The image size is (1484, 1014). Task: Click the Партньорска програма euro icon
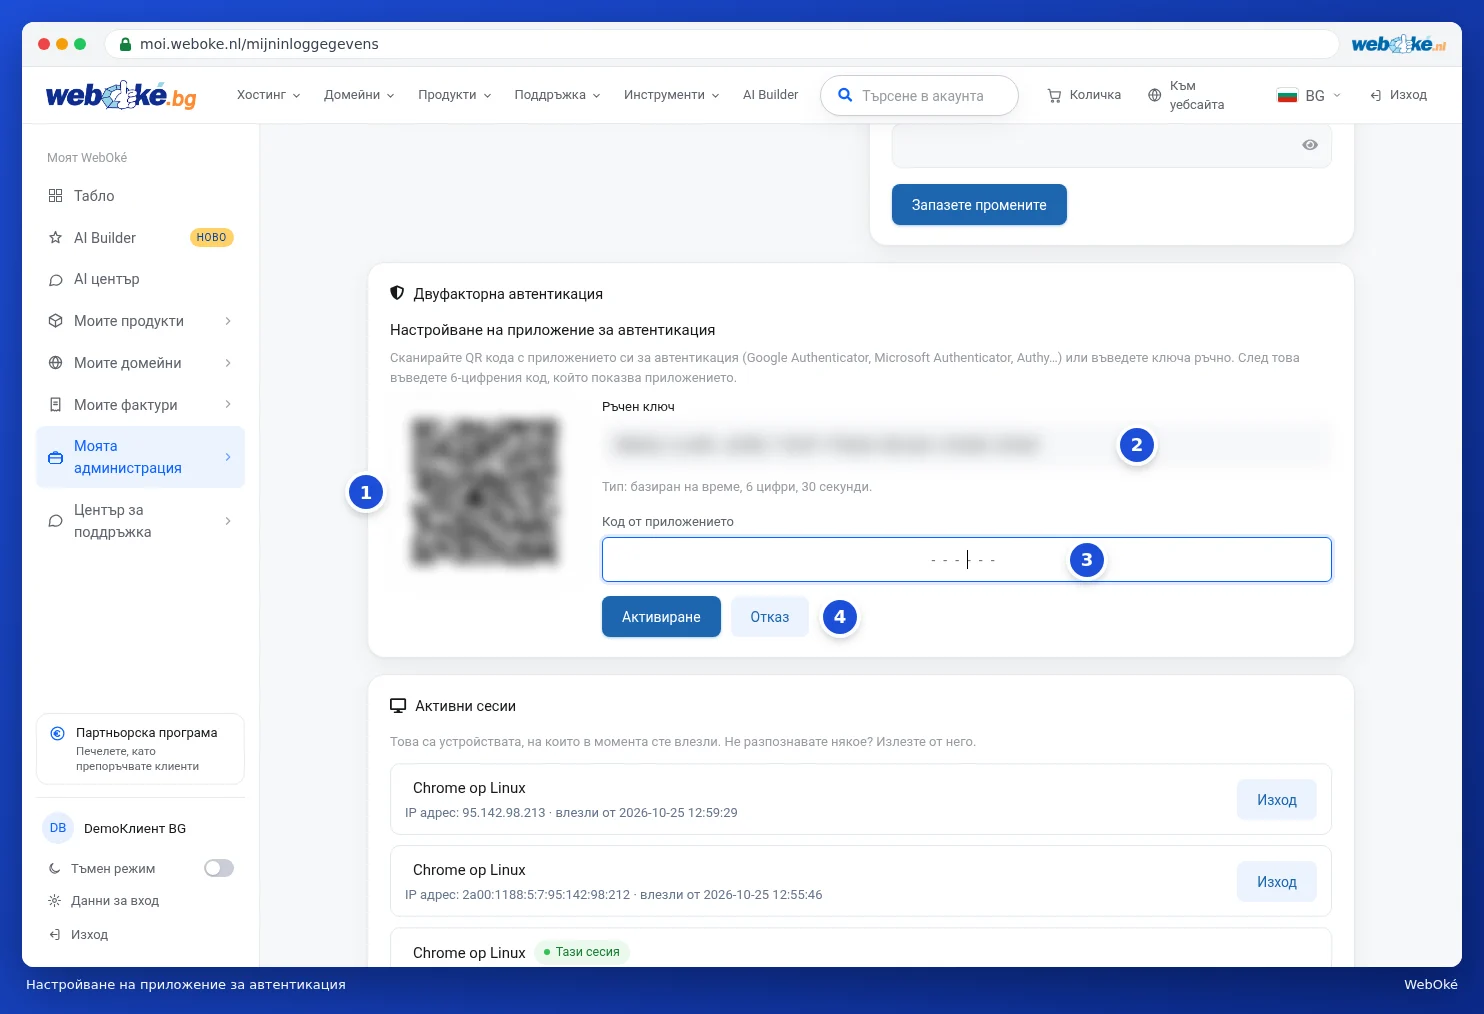click(58, 733)
